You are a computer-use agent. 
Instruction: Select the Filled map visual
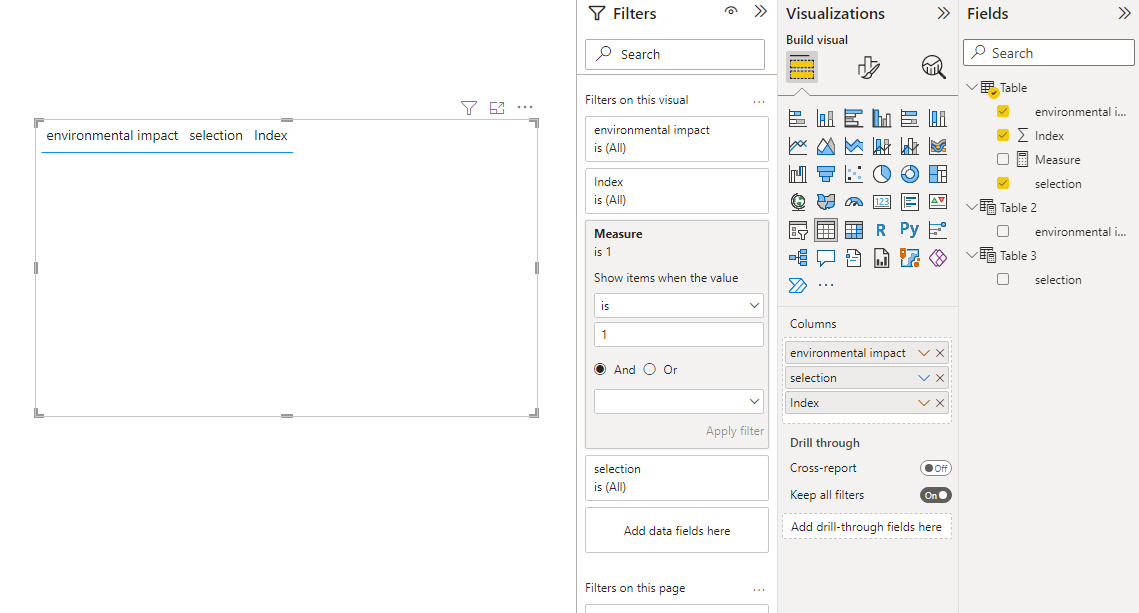[825, 202]
